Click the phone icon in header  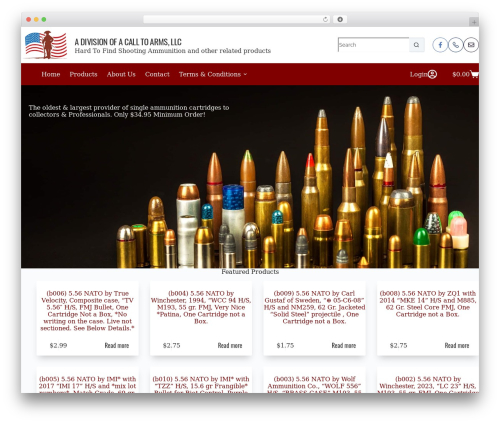click(x=455, y=45)
